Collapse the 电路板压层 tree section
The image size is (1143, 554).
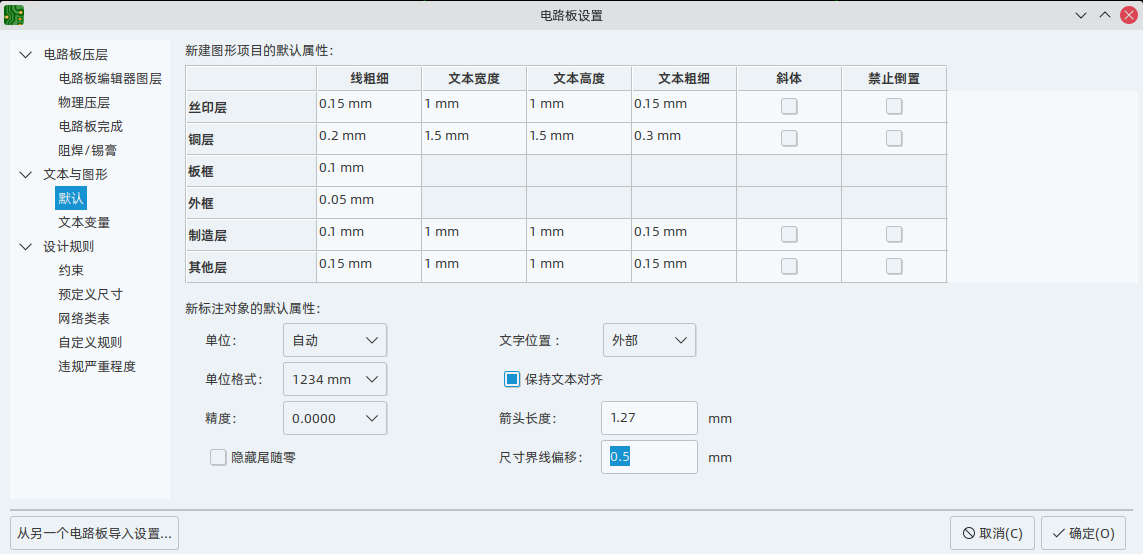point(26,55)
